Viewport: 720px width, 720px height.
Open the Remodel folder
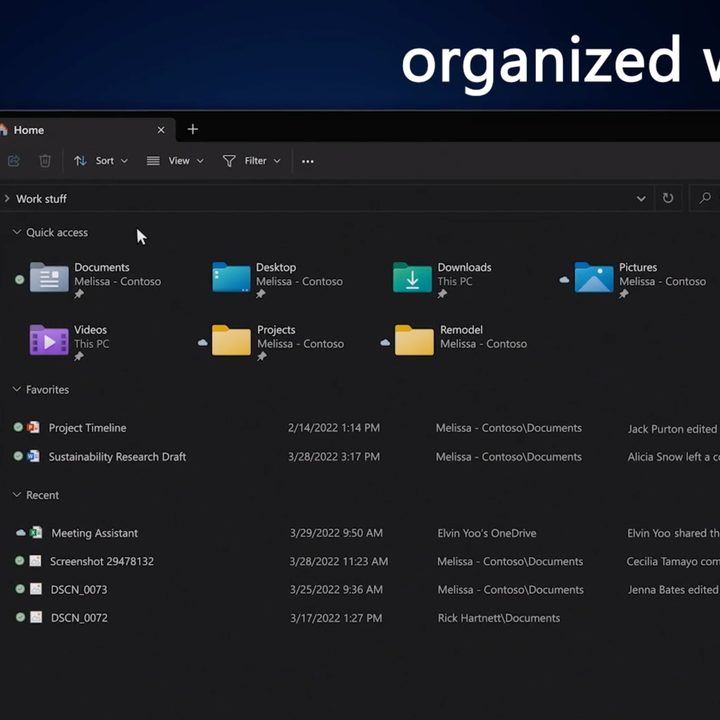[414, 340]
